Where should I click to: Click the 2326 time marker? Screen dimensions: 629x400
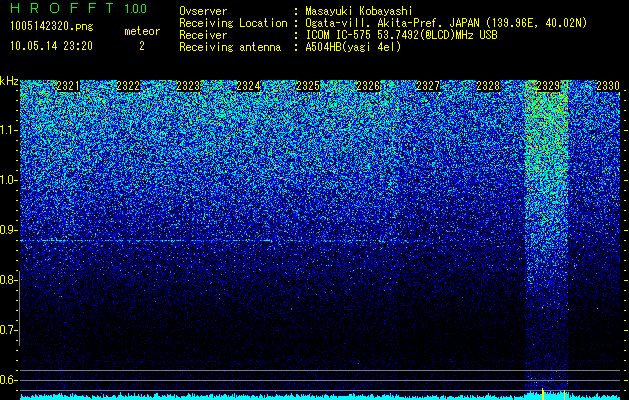(x=368, y=86)
